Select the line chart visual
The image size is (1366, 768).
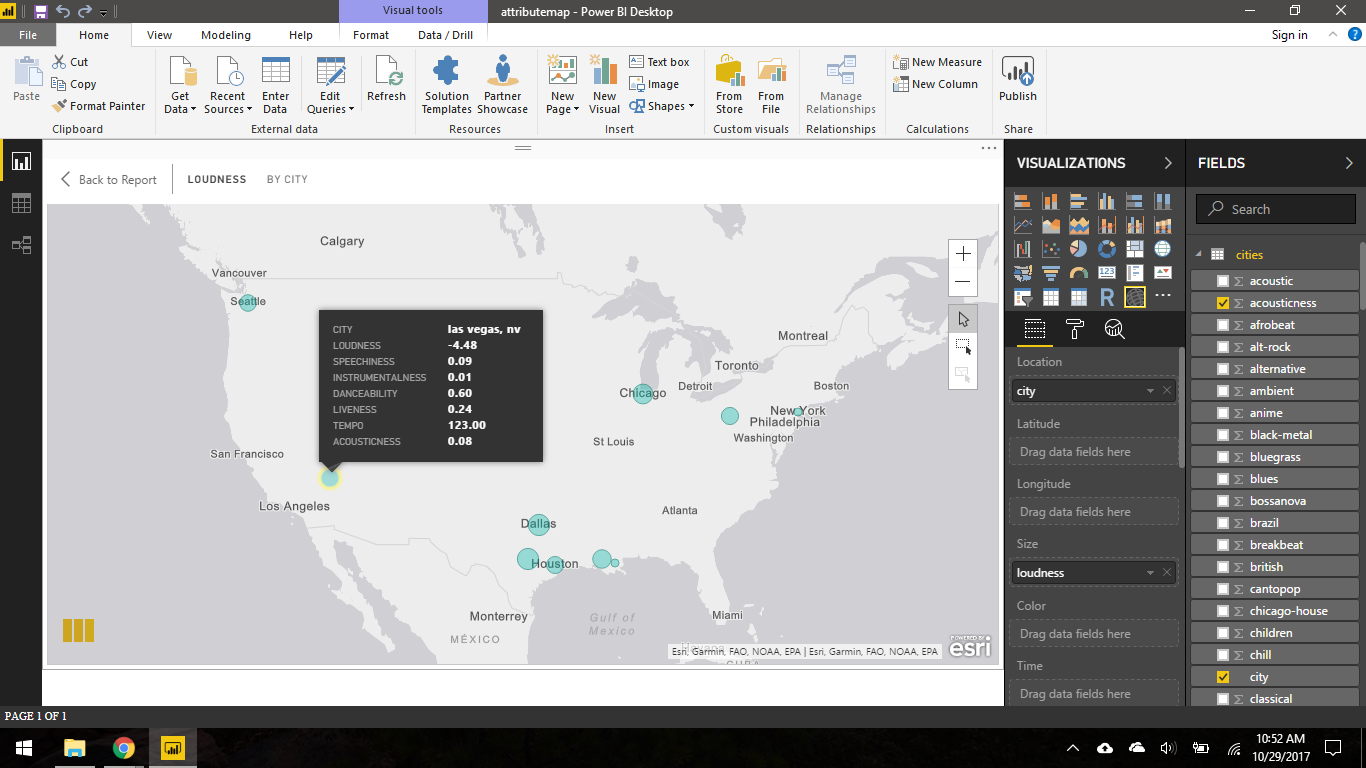[1023, 225]
